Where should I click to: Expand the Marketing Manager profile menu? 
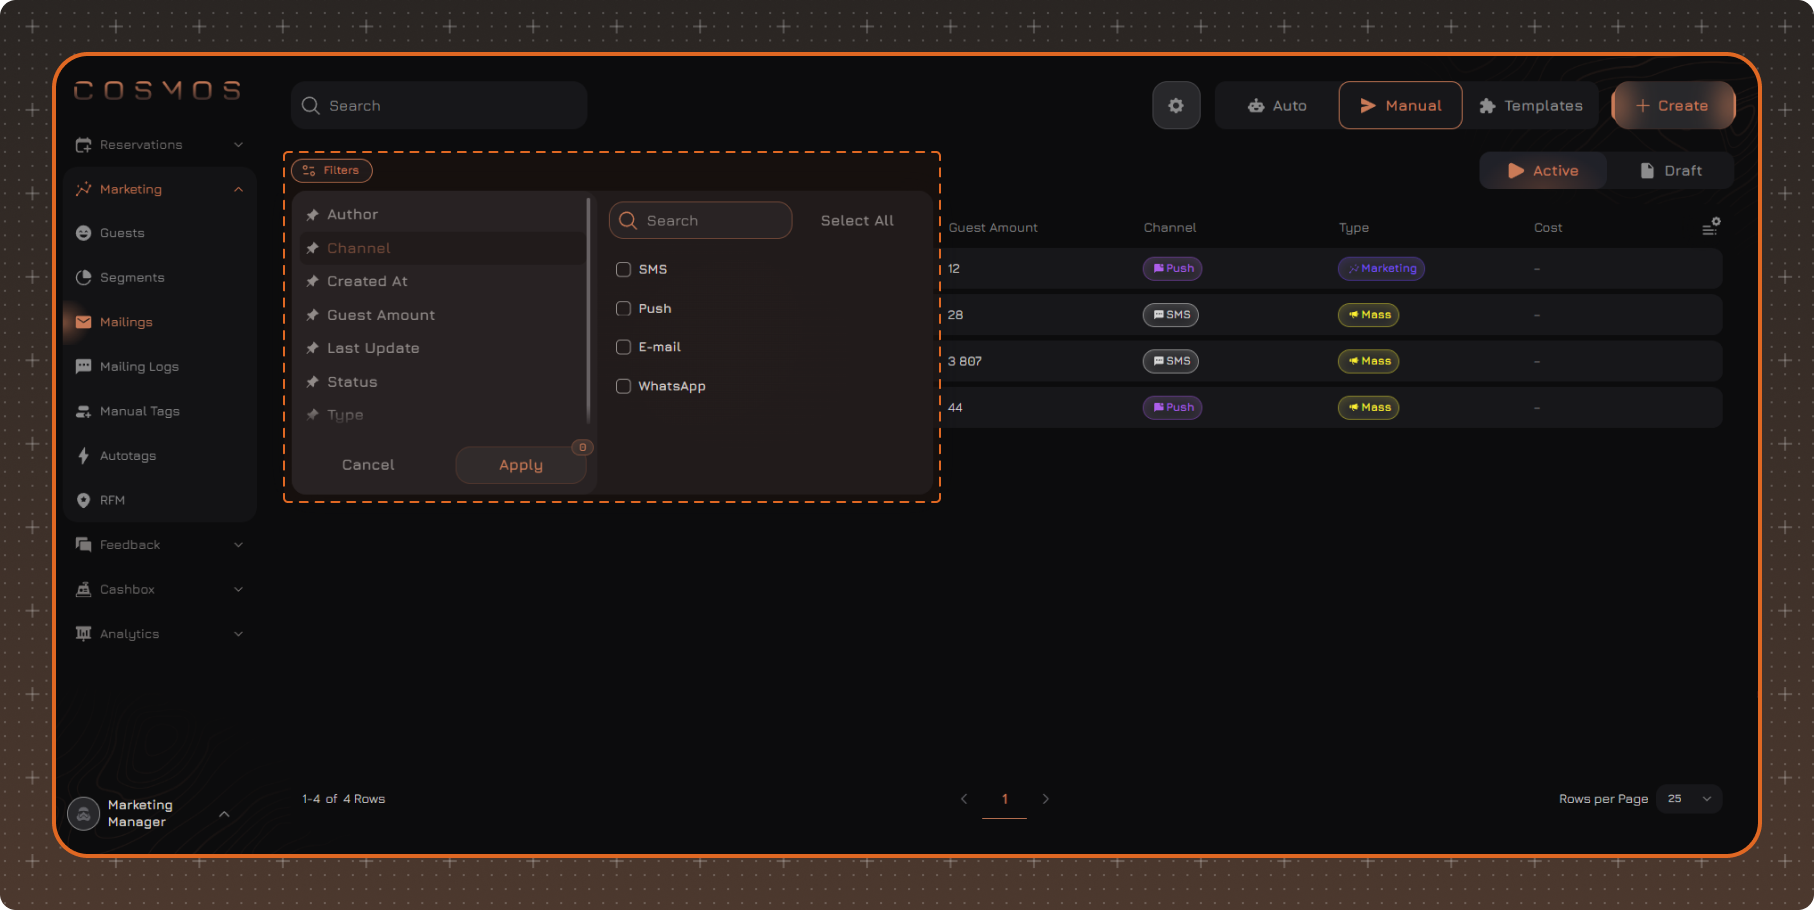point(224,814)
